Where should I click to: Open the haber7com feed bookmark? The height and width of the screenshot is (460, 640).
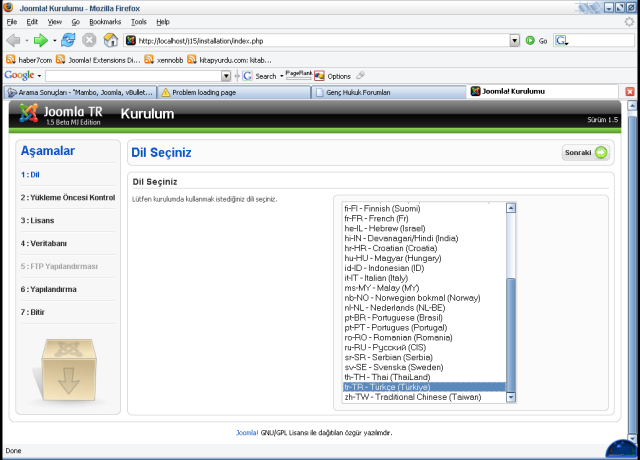coord(29,60)
